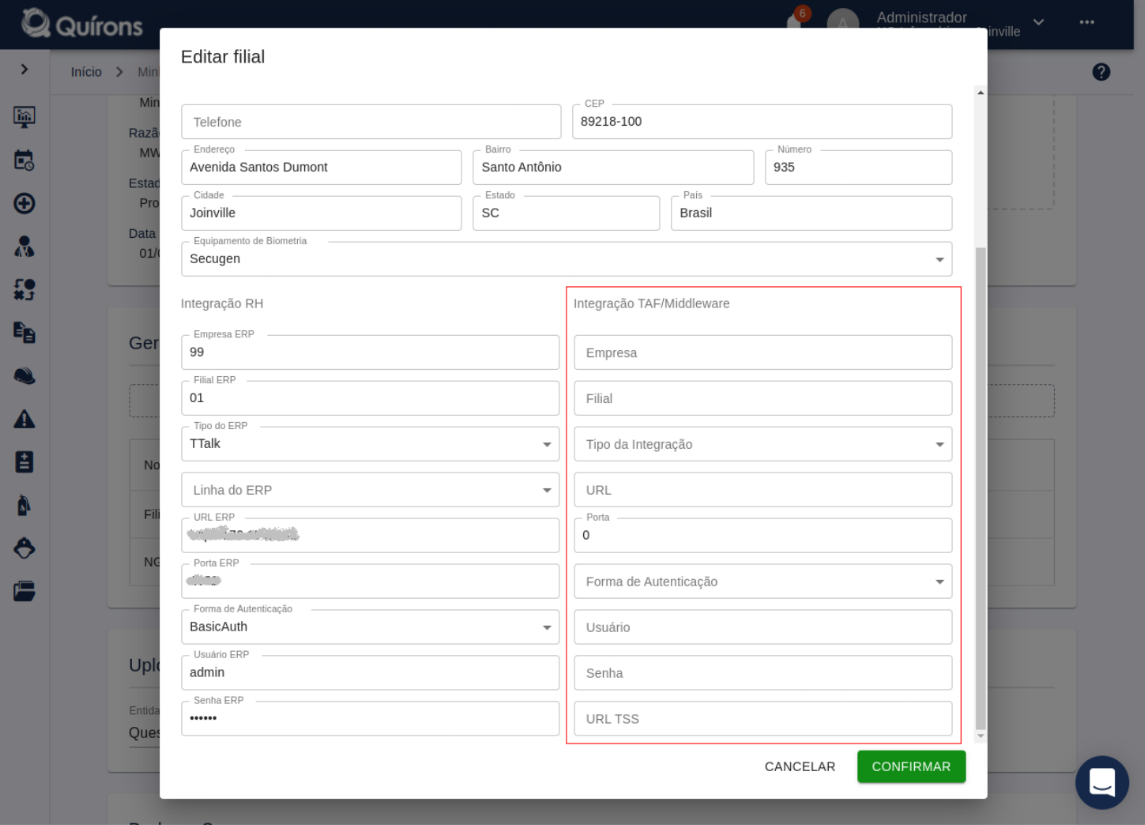The width and height of the screenshot is (1145, 825).
Task: Click the Porta ERP field
Action: pos(370,581)
